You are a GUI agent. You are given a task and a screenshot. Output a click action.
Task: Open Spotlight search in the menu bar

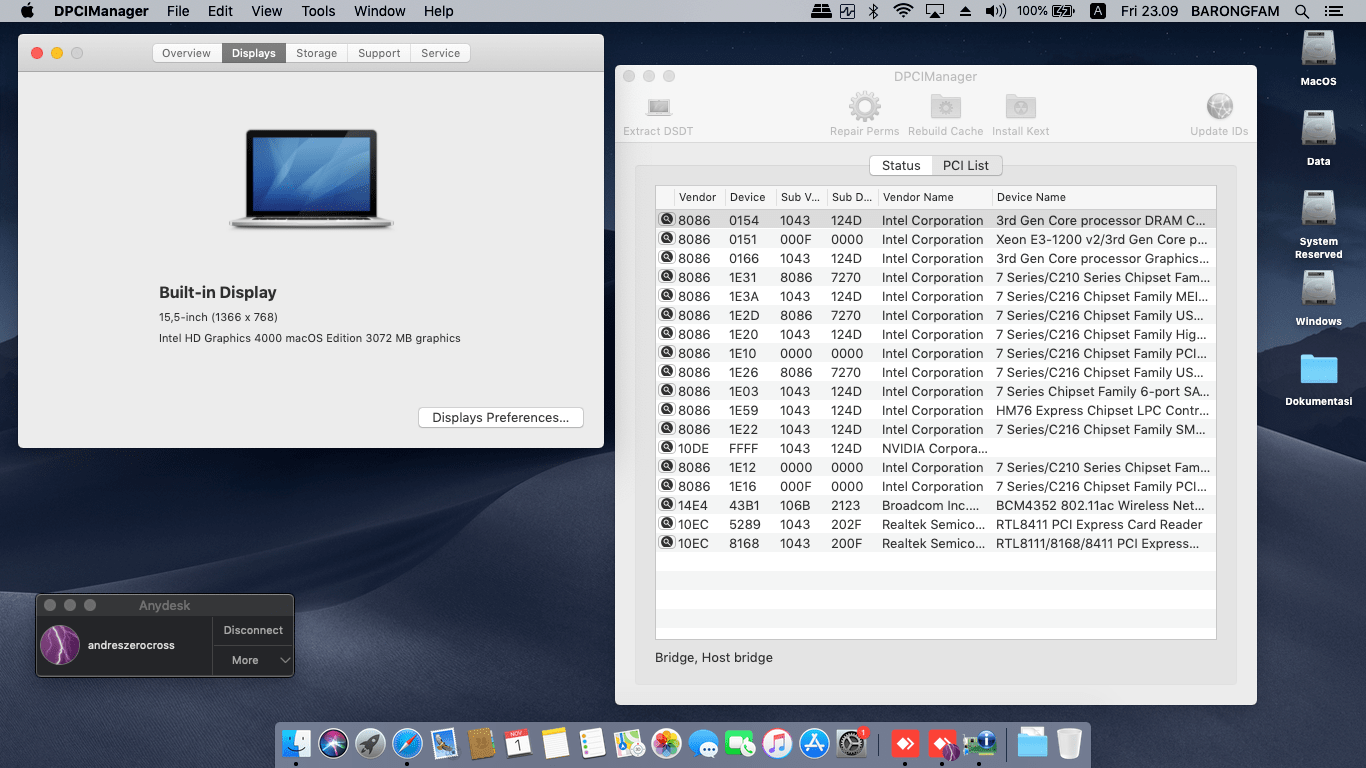[1301, 11]
